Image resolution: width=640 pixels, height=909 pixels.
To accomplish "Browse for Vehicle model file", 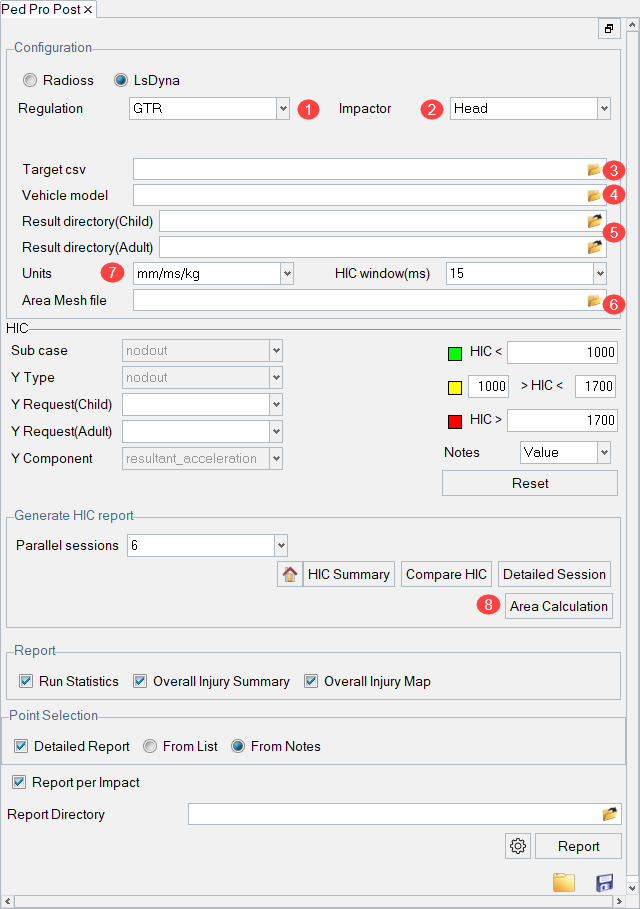I will [594, 195].
